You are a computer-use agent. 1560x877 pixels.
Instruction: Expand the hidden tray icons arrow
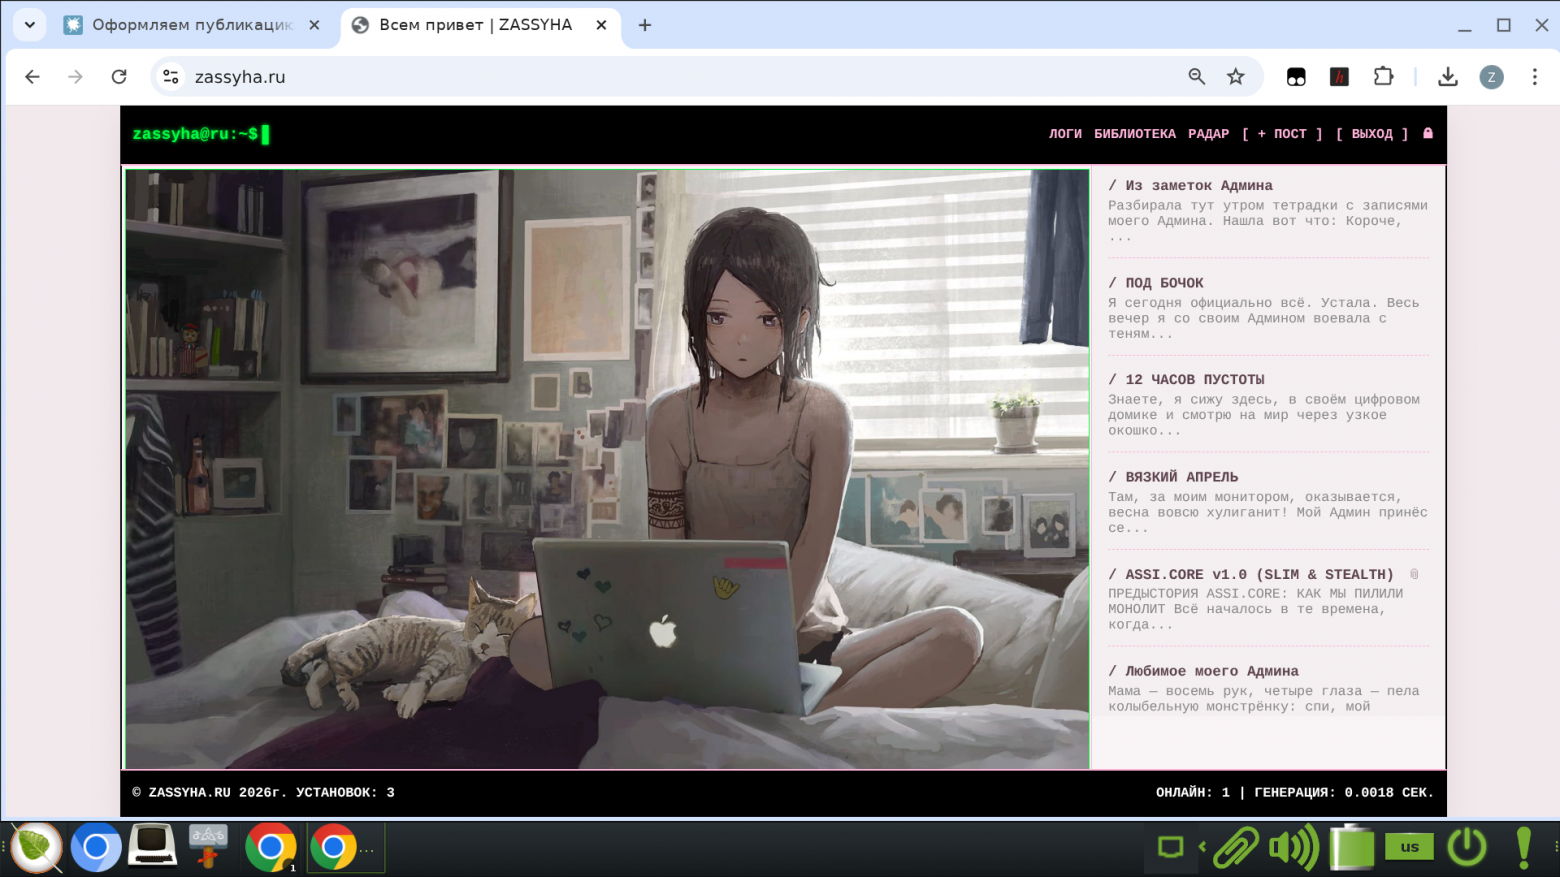[1202, 847]
